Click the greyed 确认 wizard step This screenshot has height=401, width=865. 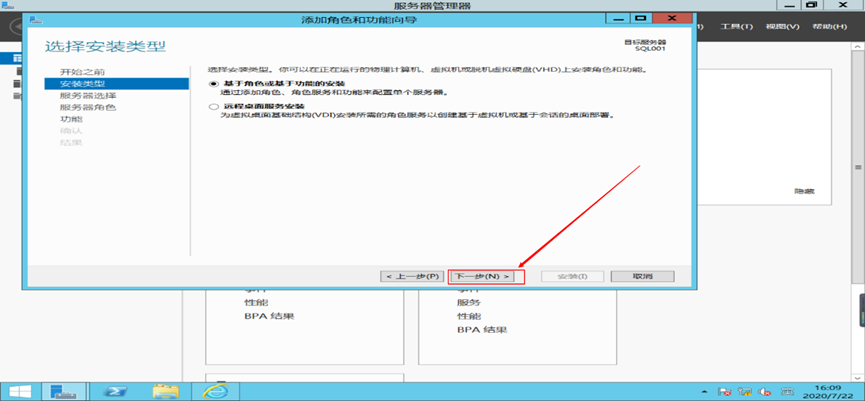71,131
